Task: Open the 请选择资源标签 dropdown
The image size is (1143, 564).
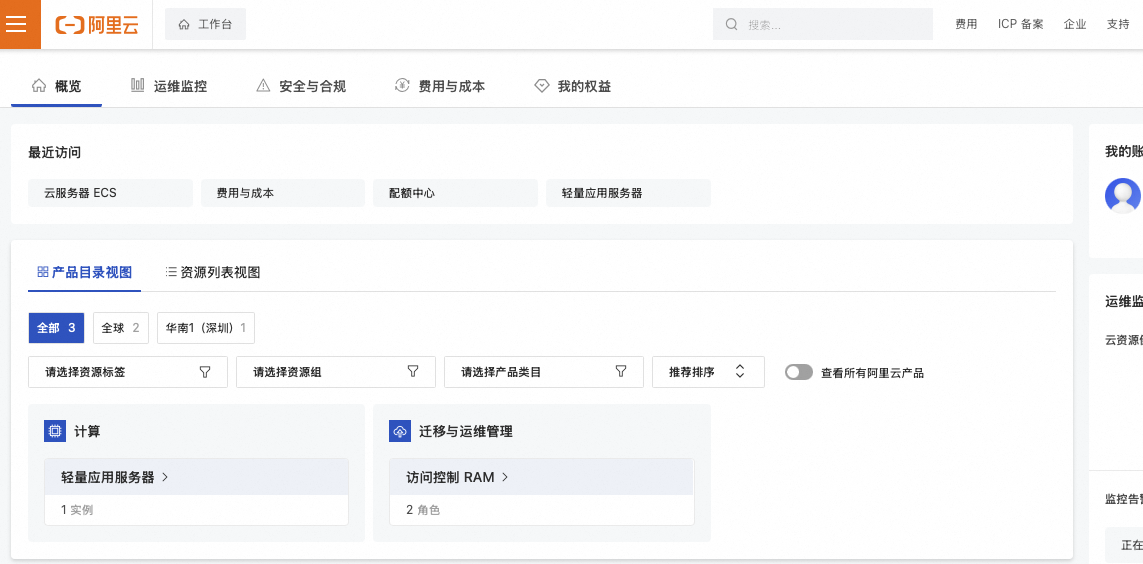Action: click(128, 372)
